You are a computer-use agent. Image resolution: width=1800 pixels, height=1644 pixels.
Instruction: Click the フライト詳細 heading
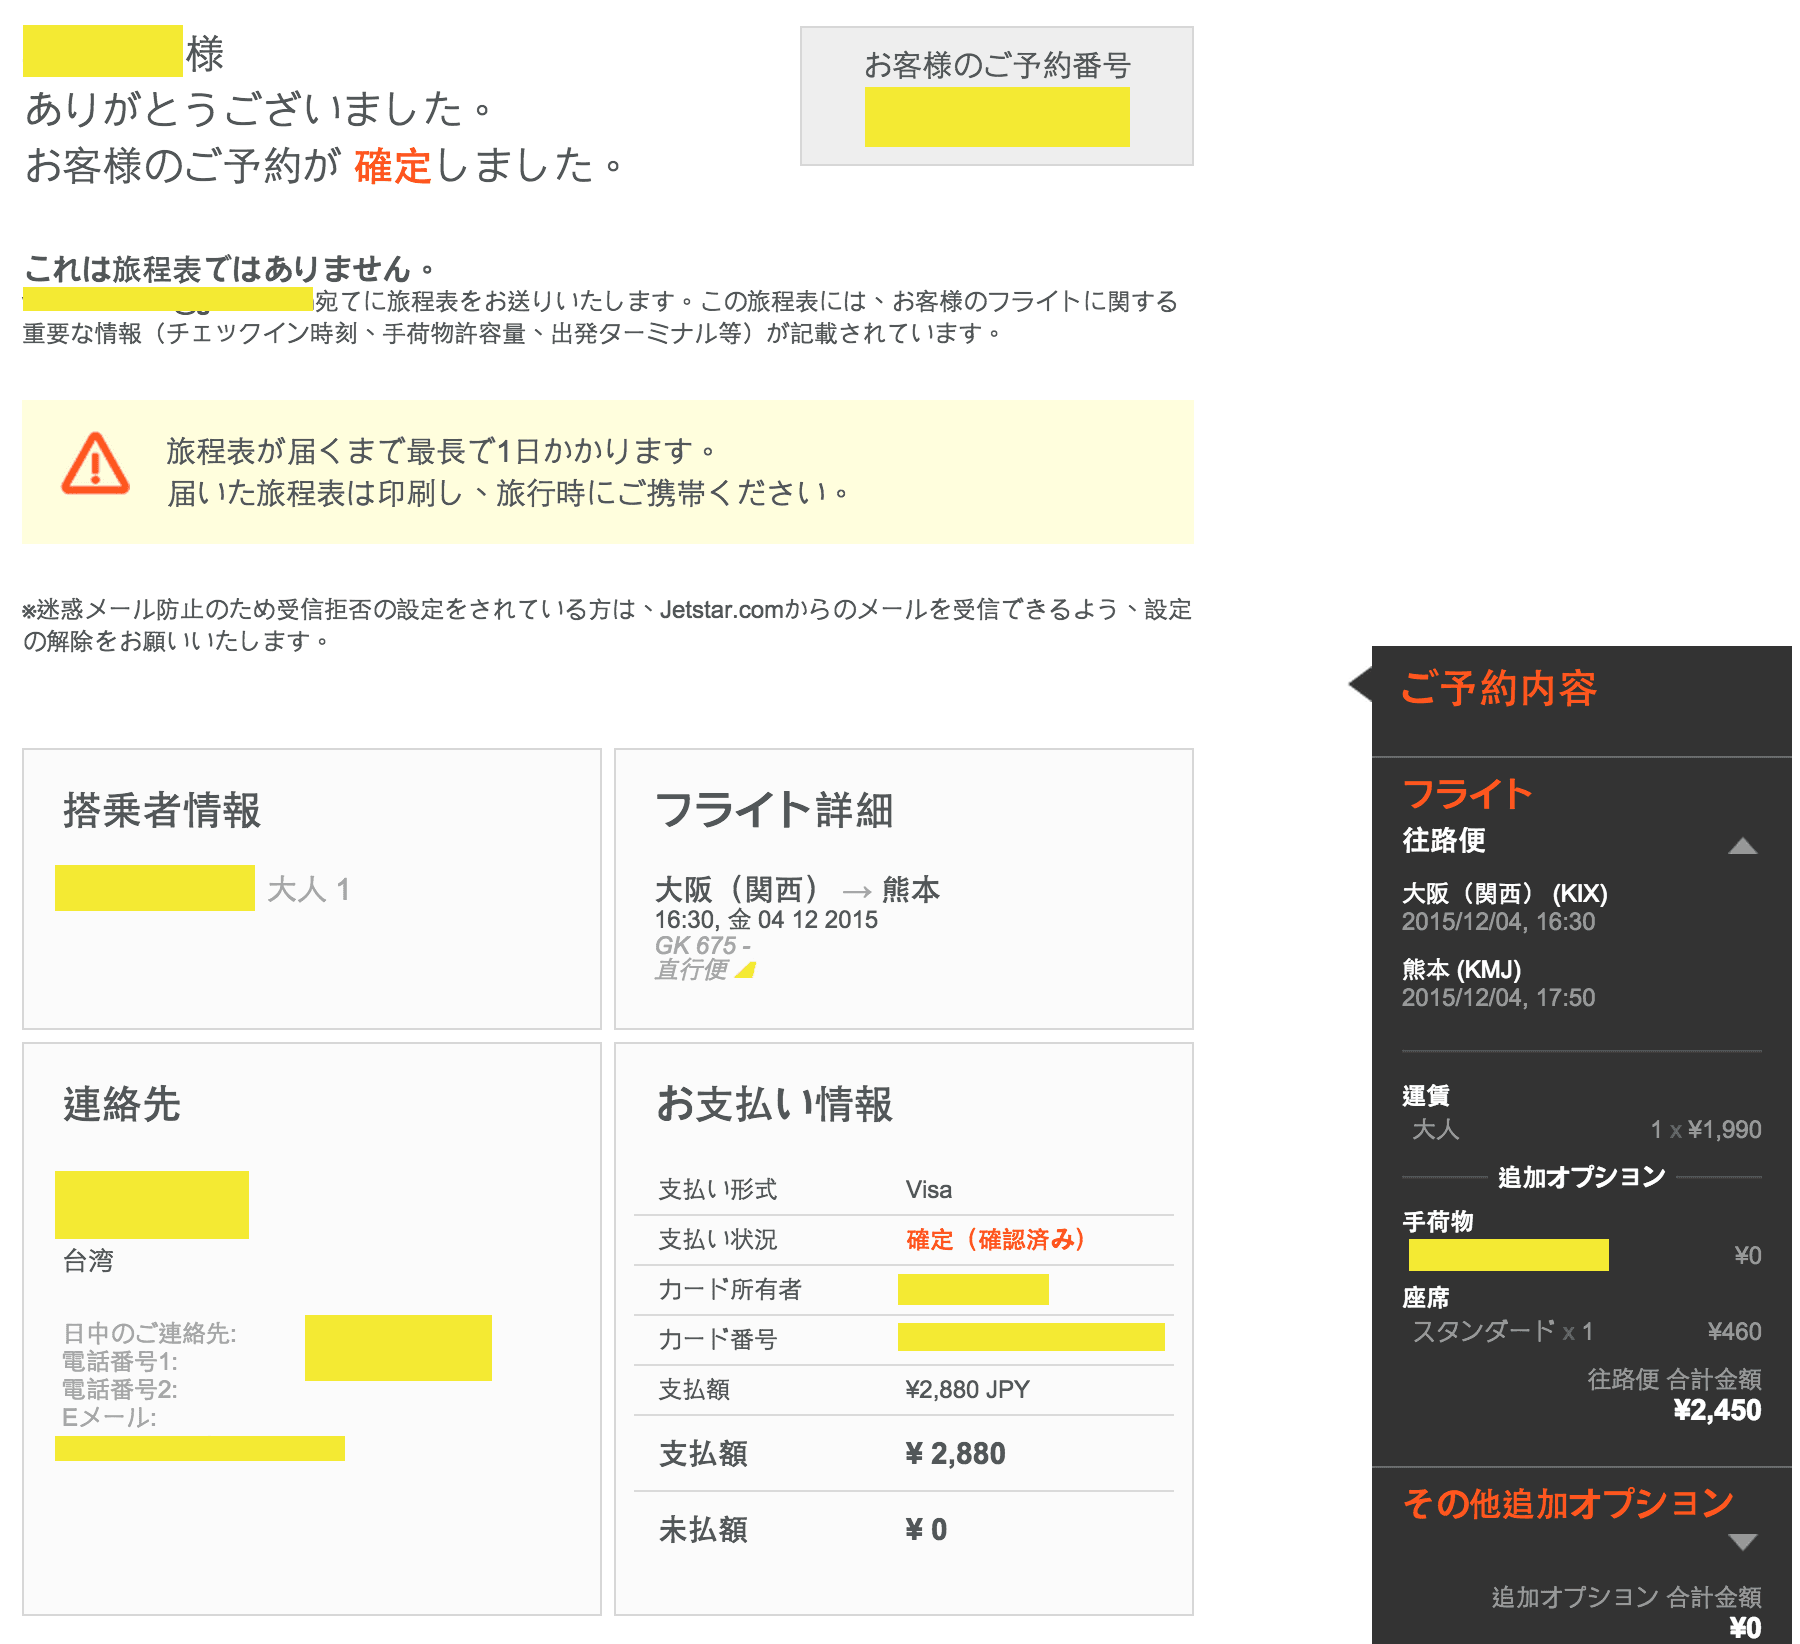774,810
